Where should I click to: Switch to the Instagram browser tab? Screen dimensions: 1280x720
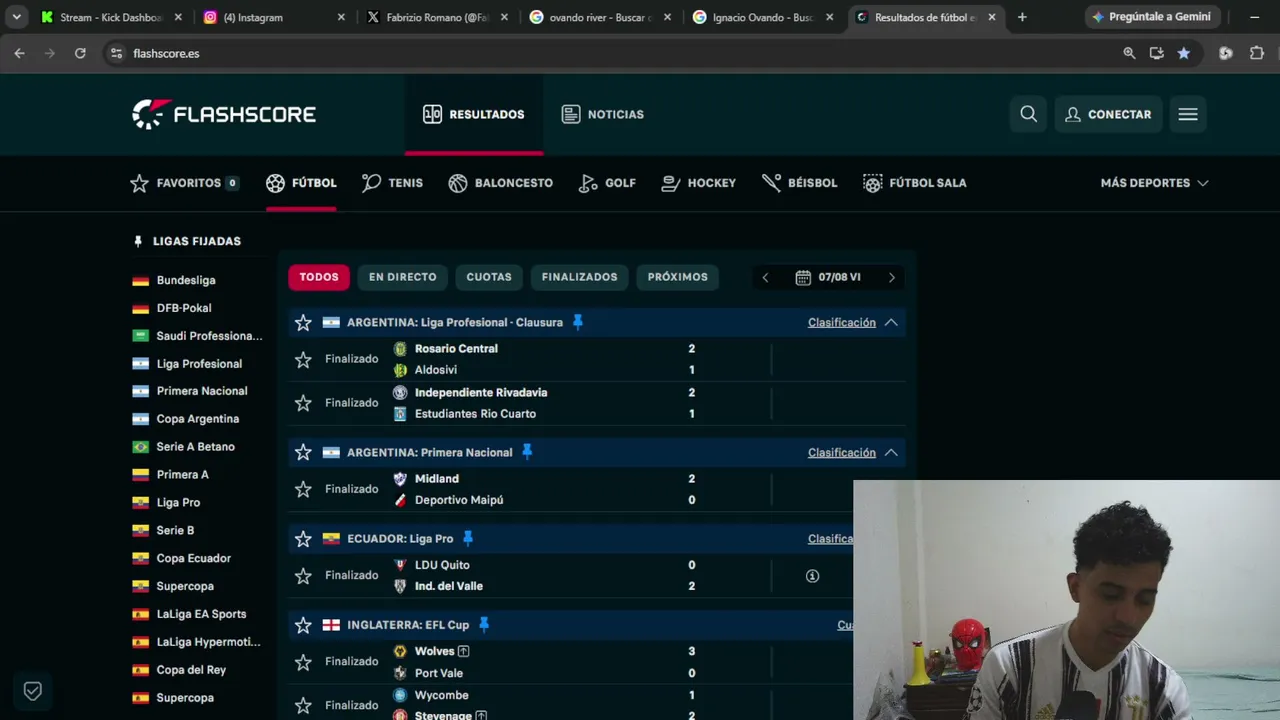click(x=273, y=17)
